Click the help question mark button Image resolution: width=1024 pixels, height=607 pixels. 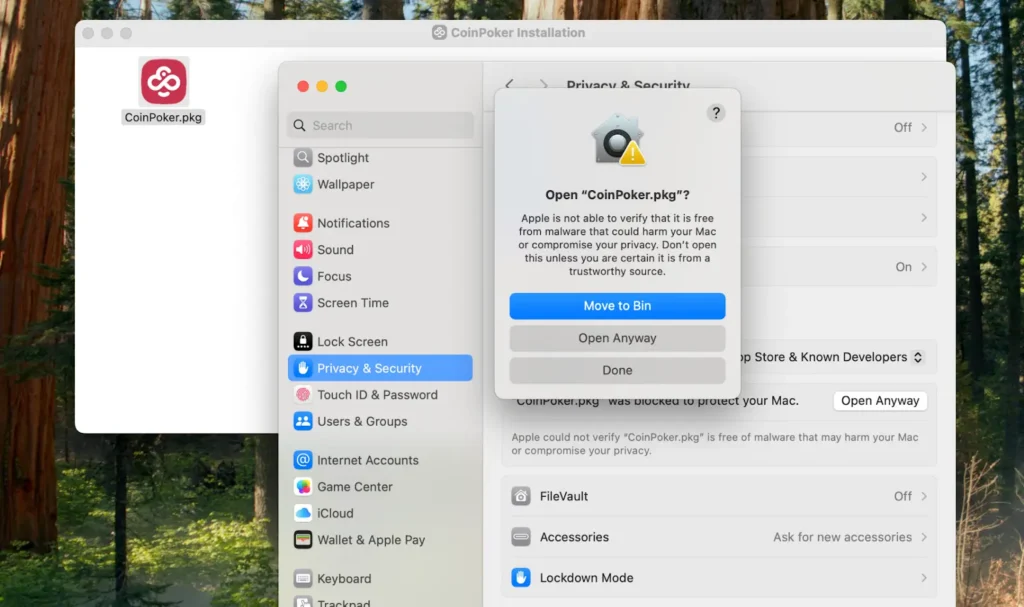tap(715, 113)
